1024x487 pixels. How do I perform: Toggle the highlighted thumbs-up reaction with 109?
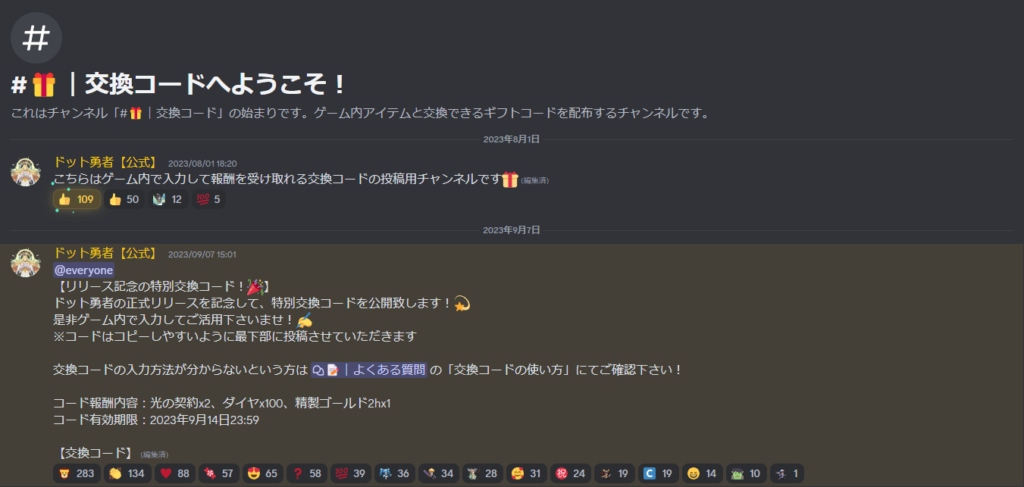coord(77,200)
